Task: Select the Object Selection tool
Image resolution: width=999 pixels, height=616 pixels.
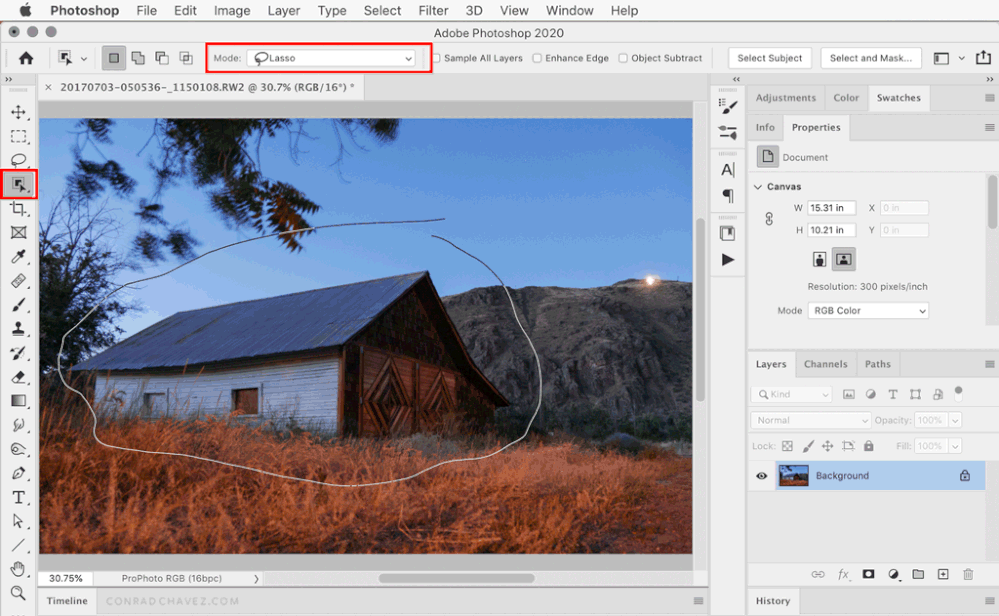Action: pyautogui.click(x=18, y=185)
